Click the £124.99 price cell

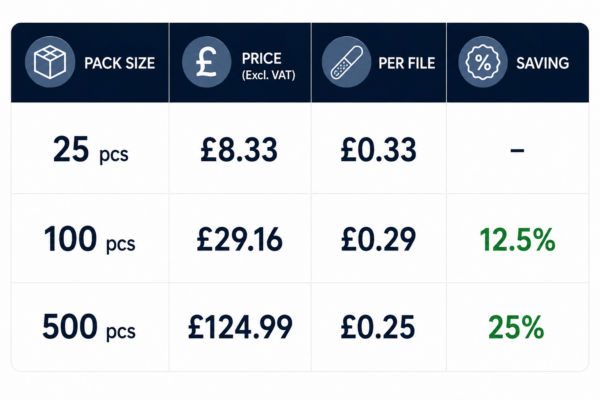[x=240, y=327]
